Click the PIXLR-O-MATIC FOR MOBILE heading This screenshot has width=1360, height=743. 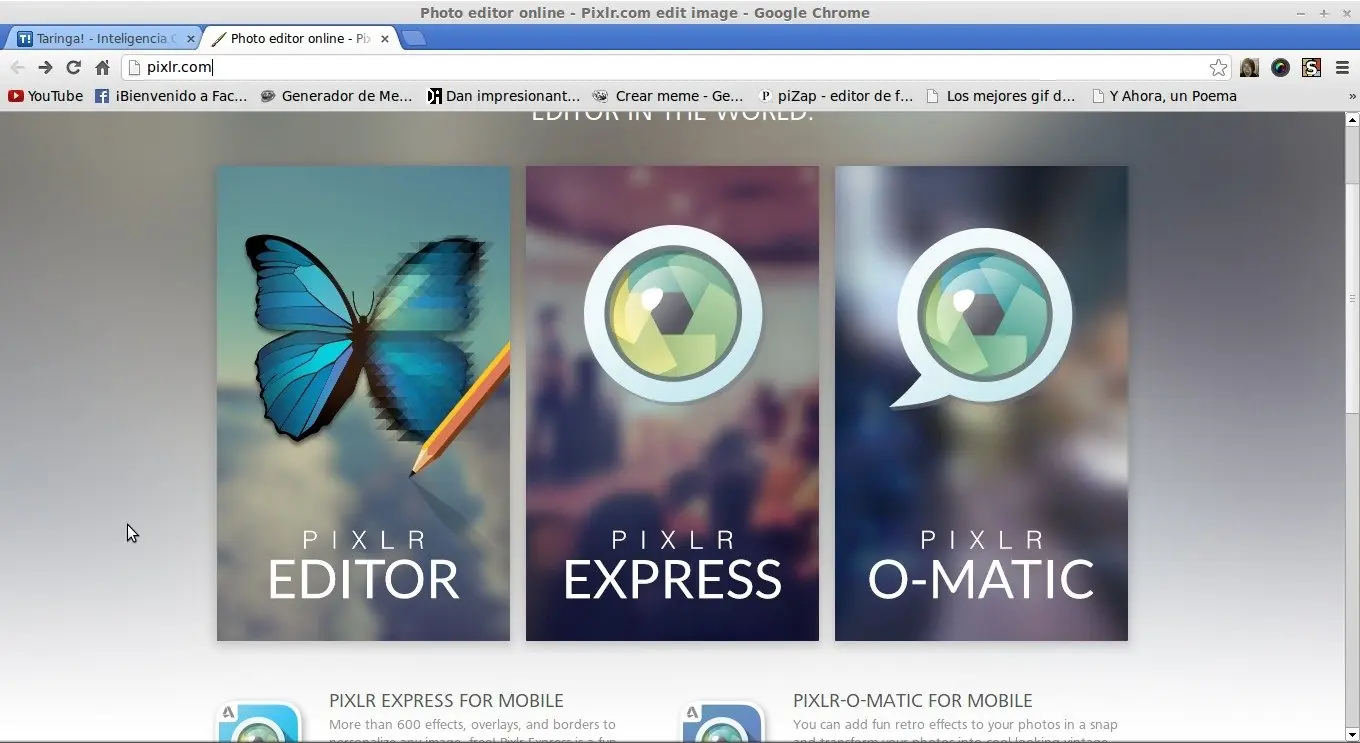[x=912, y=701]
